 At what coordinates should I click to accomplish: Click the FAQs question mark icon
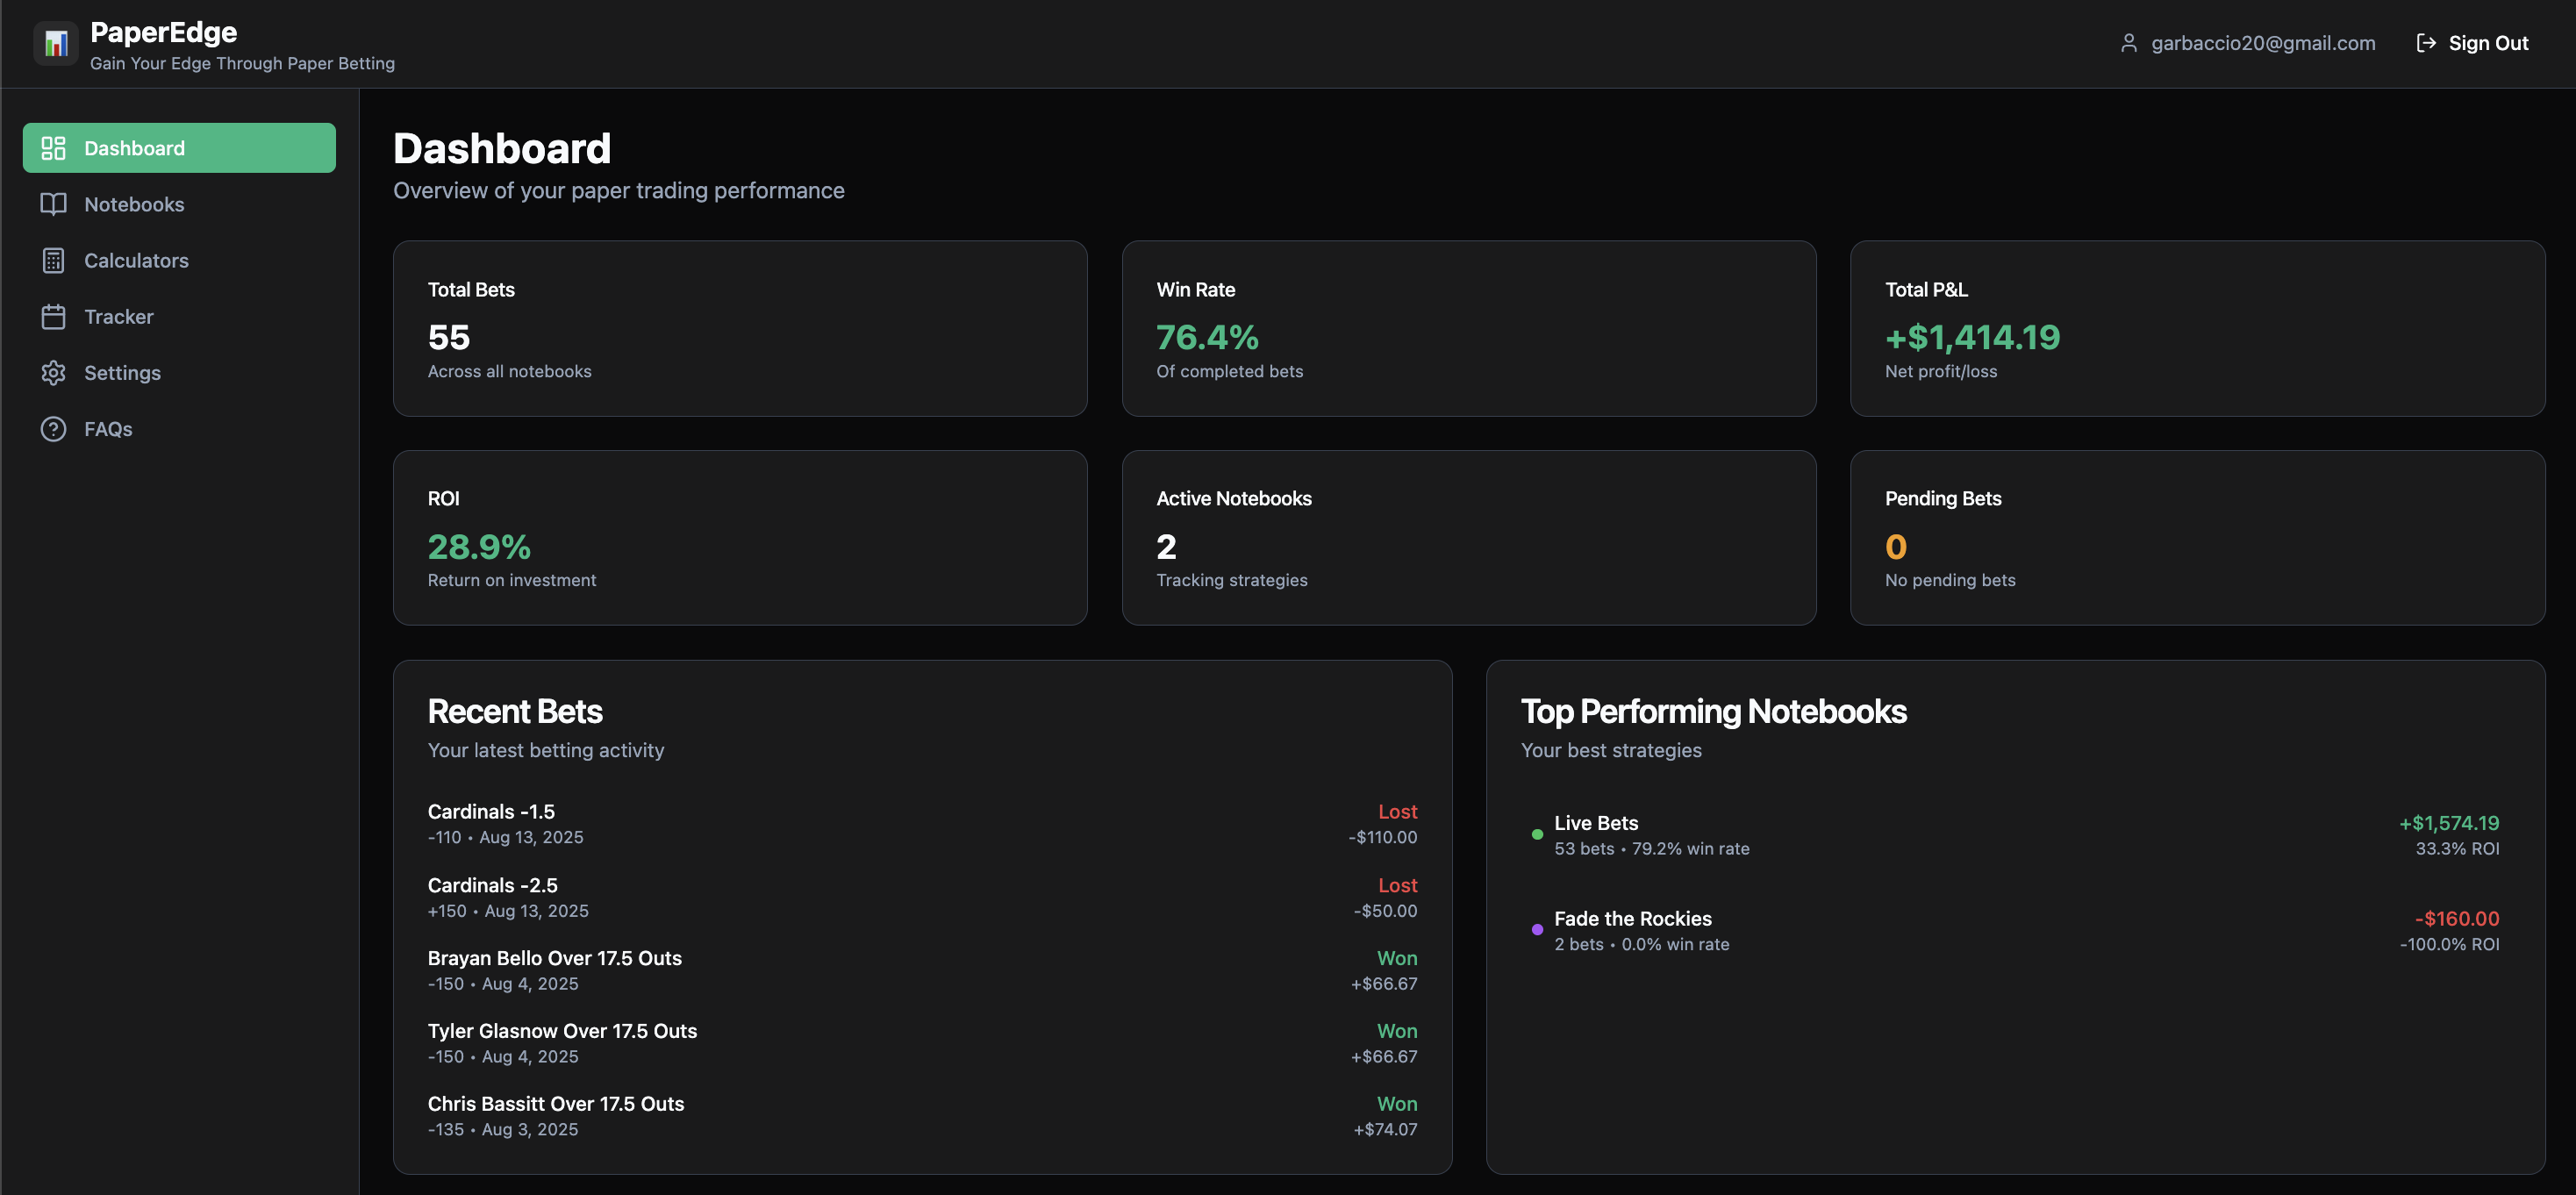[53, 428]
